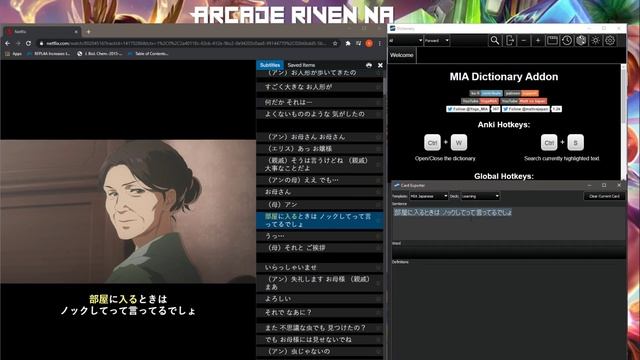Open a new Chrome tab with plus

click(x=88, y=31)
